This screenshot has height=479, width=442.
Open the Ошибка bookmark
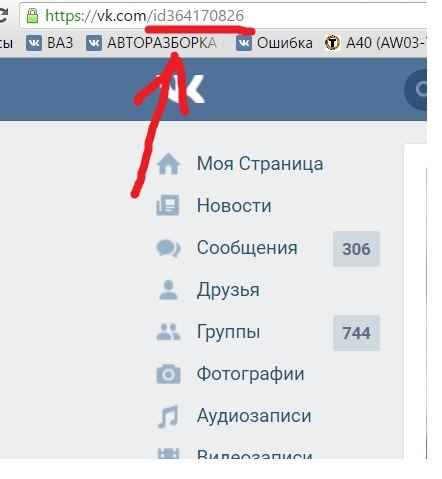click(x=274, y=43)
